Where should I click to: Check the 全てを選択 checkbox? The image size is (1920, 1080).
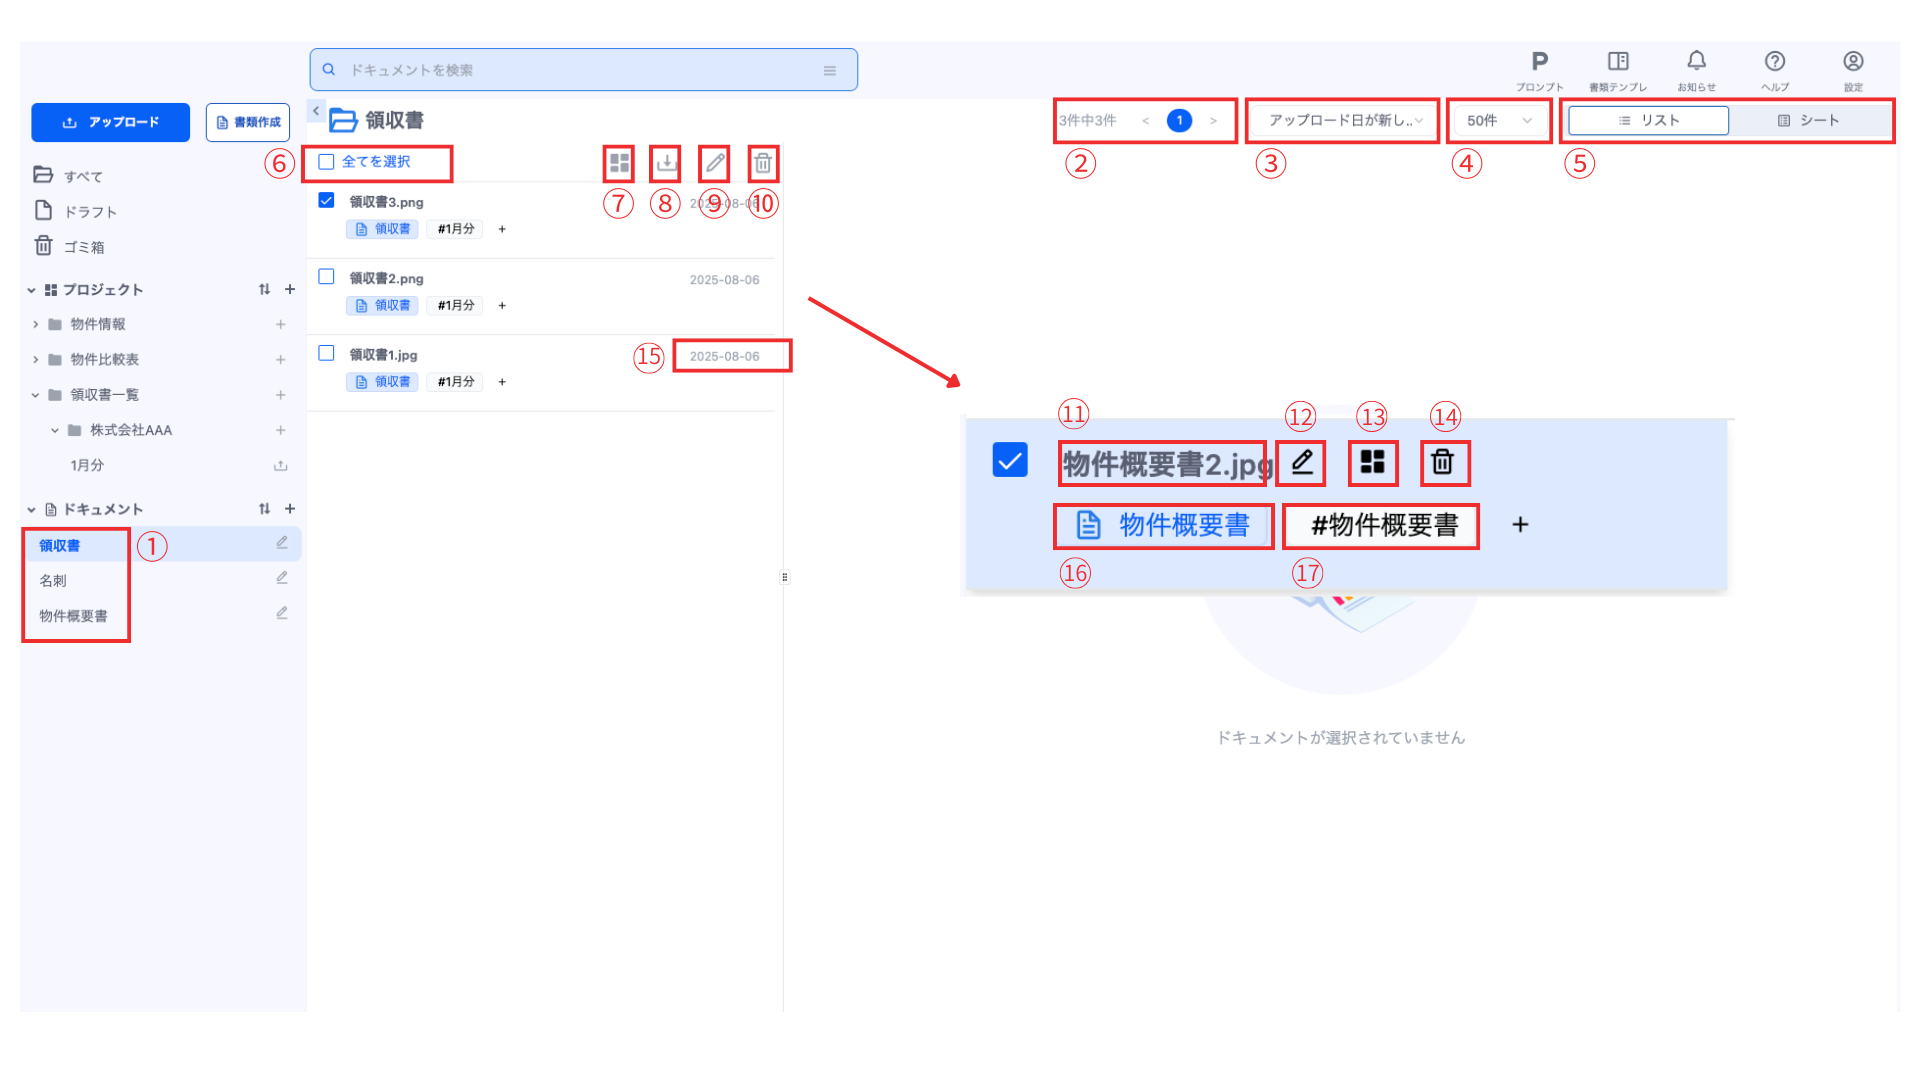point(326,162)
